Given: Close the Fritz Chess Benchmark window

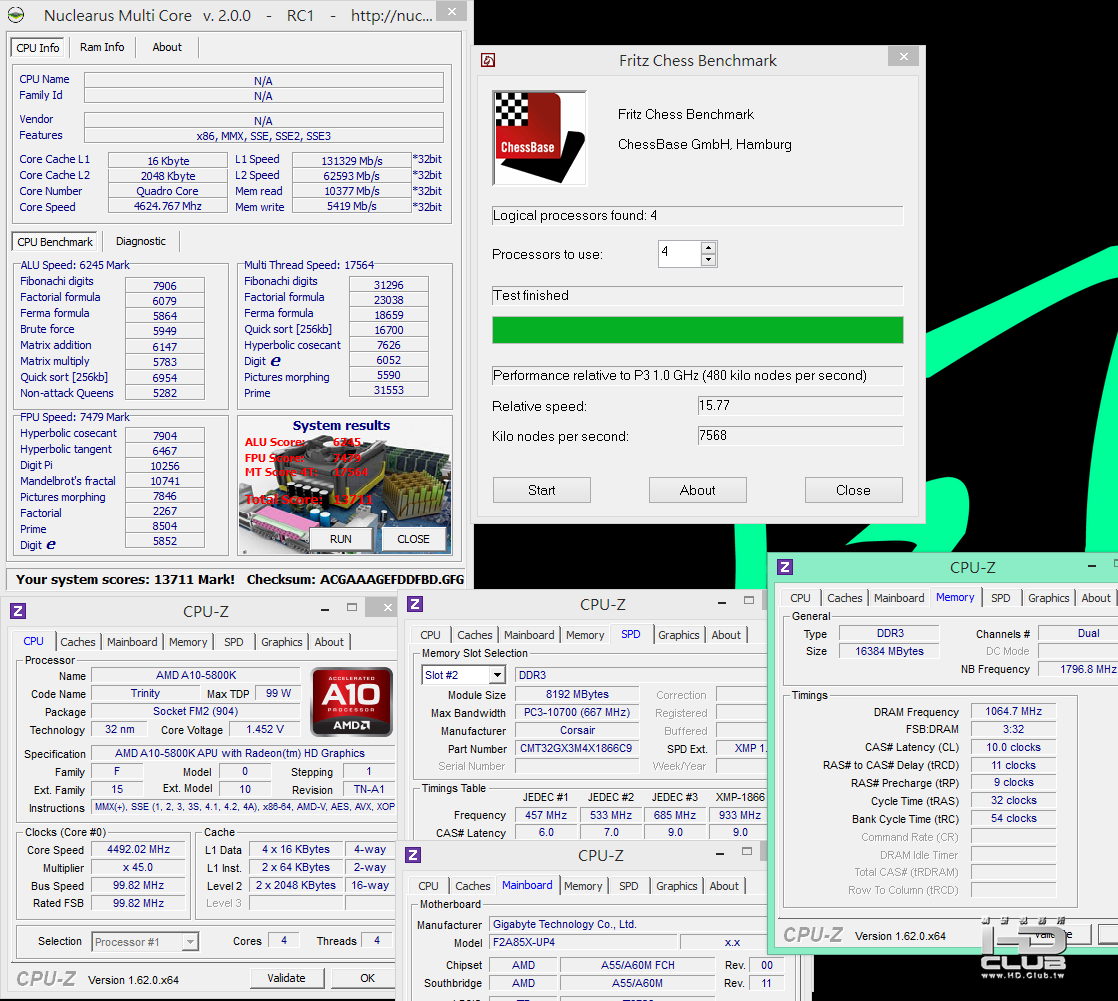Looking at the screenshot, I should 903,56.
